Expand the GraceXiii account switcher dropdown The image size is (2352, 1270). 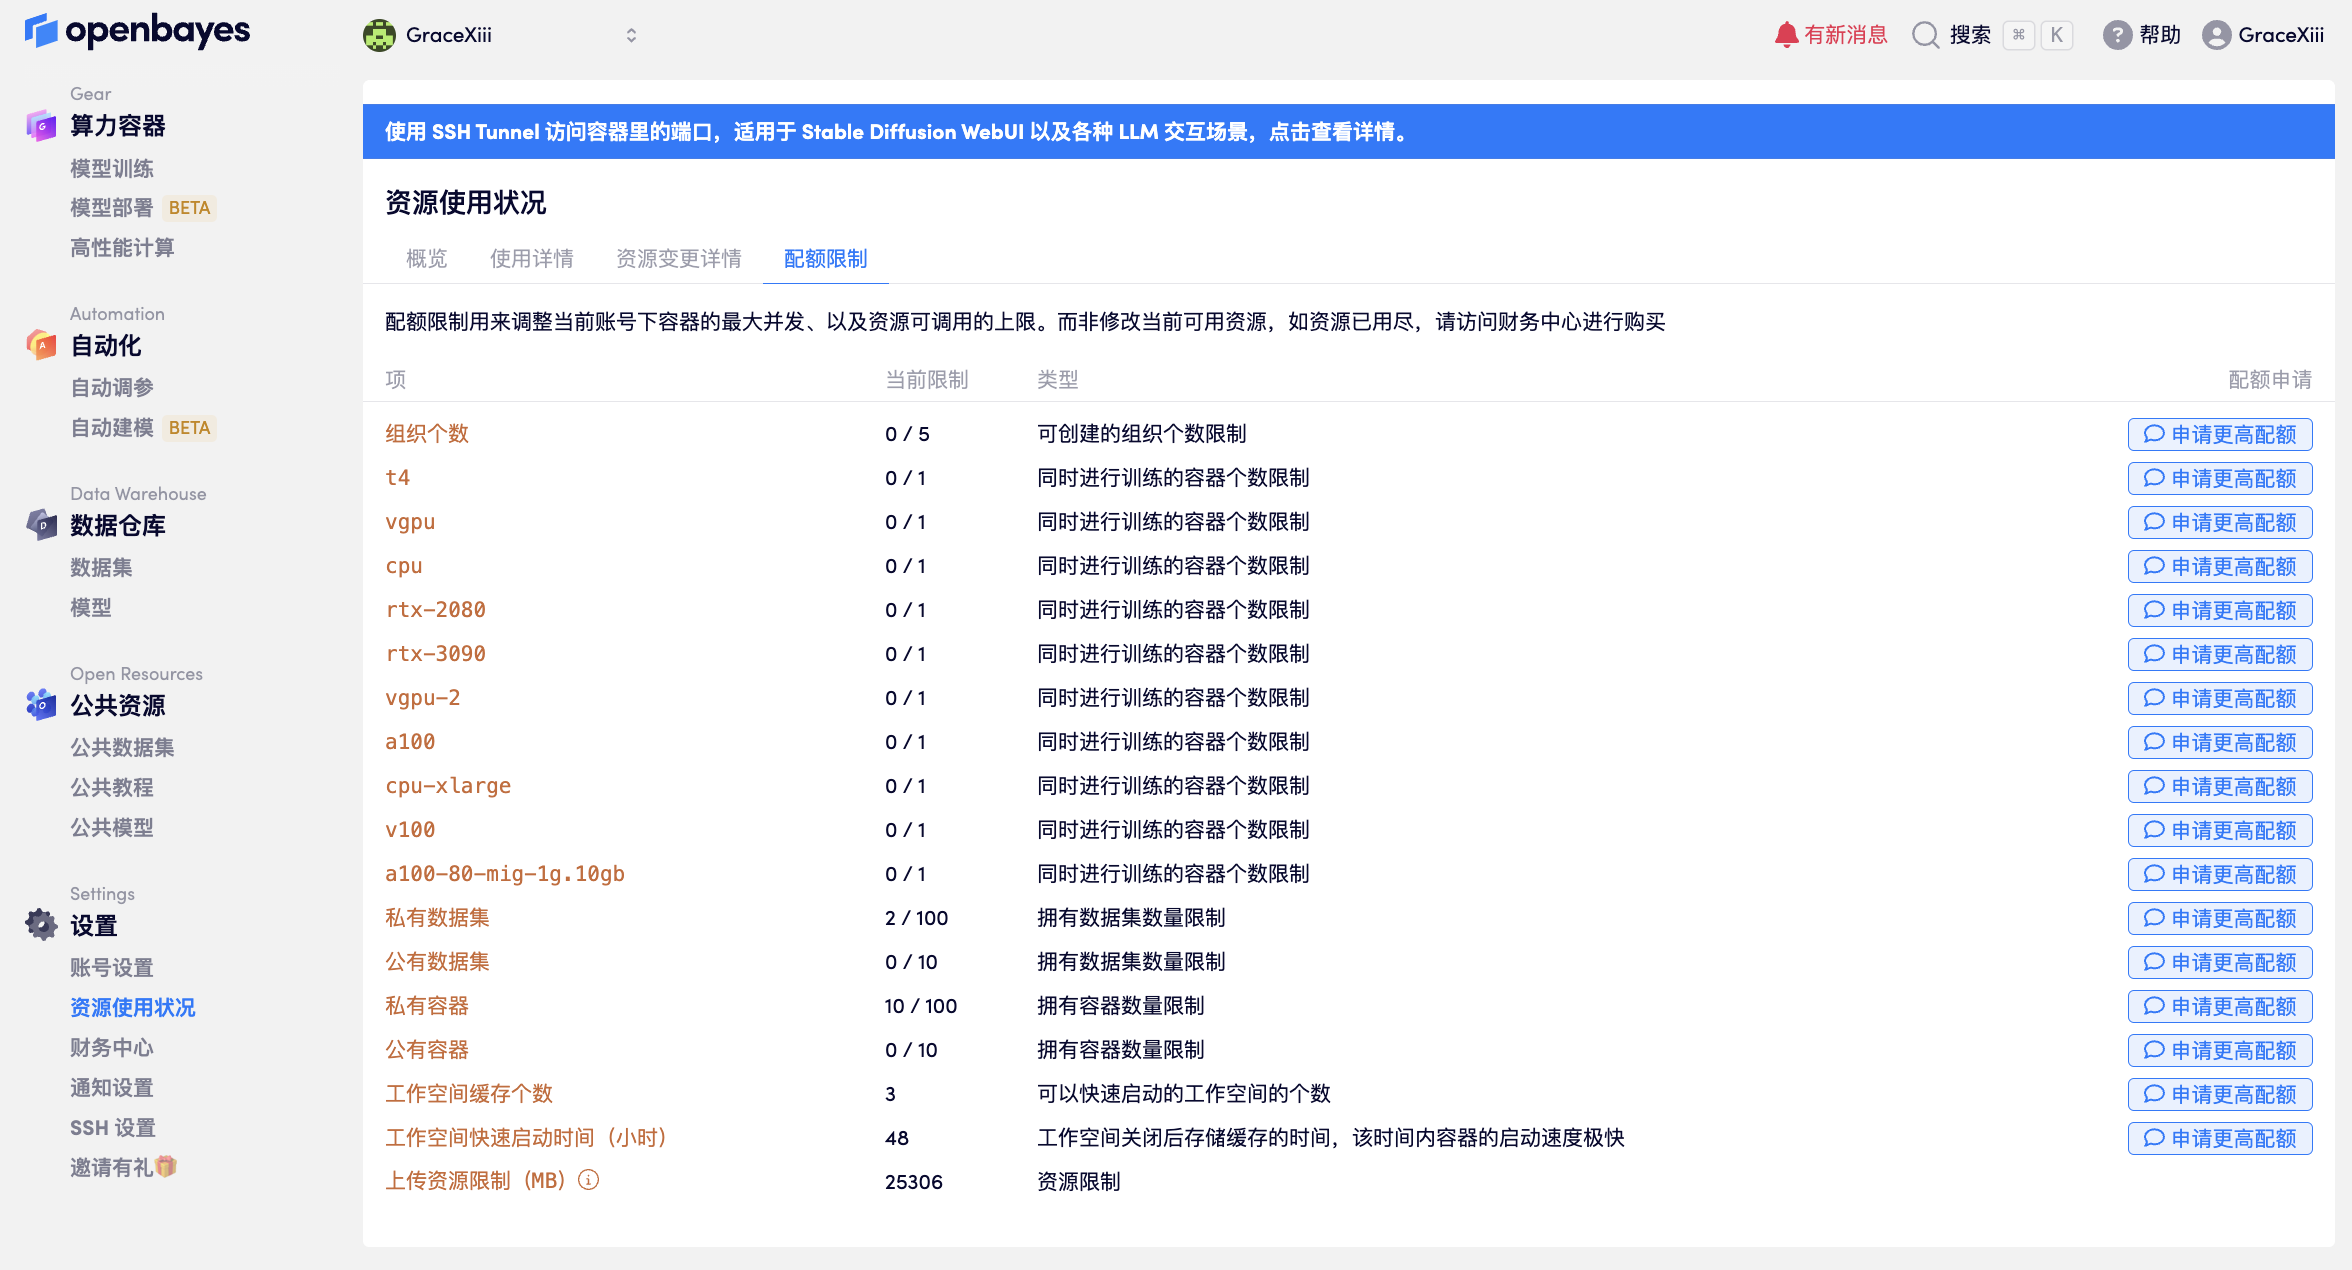[x=630, y=35]
